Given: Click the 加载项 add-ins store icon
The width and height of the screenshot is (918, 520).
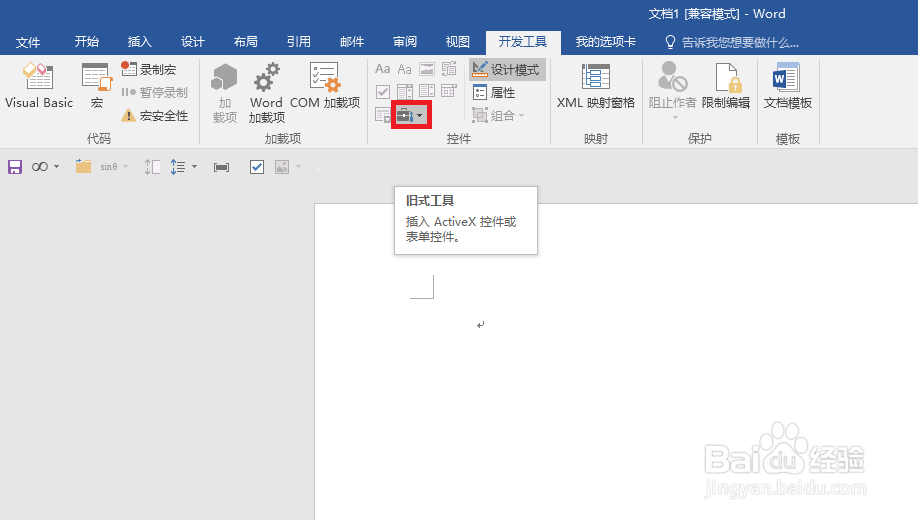Looking at the screenshot, I should pyautogui.click(x=224, y=93).
